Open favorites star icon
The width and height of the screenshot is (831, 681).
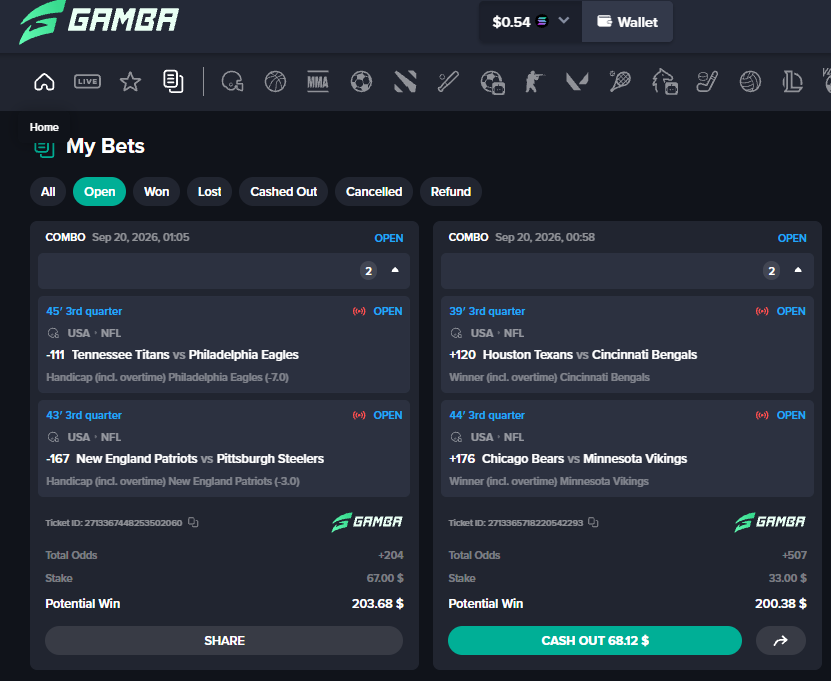click(x=130, y=82)
